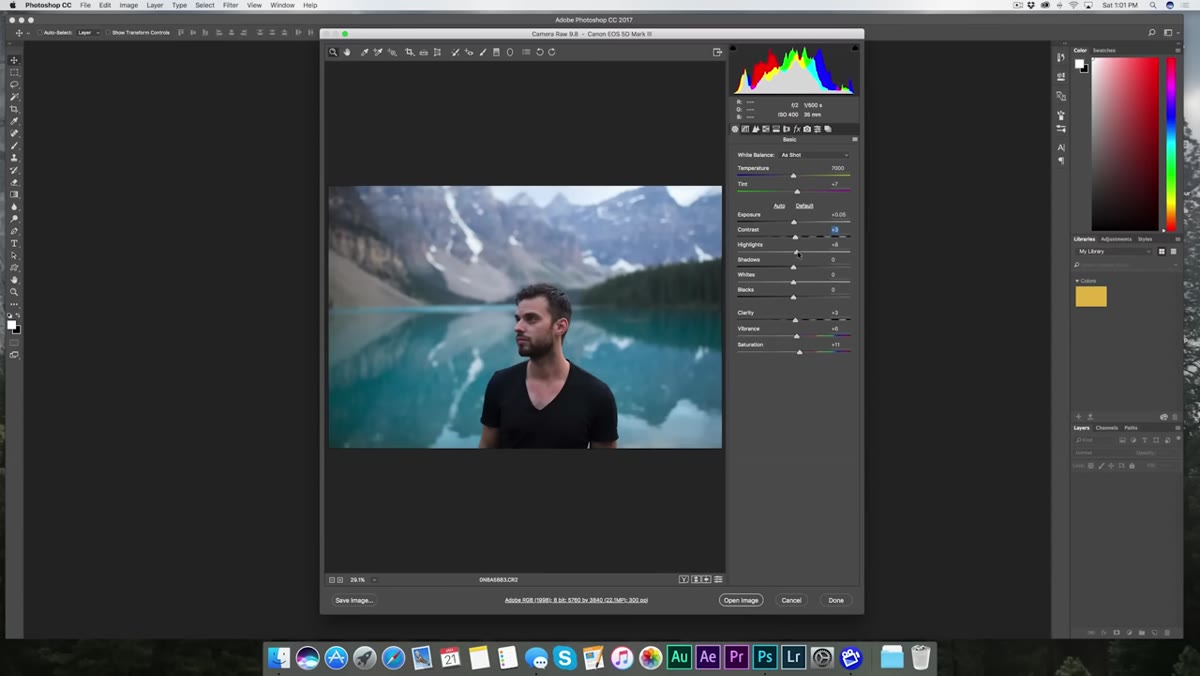Switch to the Swatches tab

1104,50
